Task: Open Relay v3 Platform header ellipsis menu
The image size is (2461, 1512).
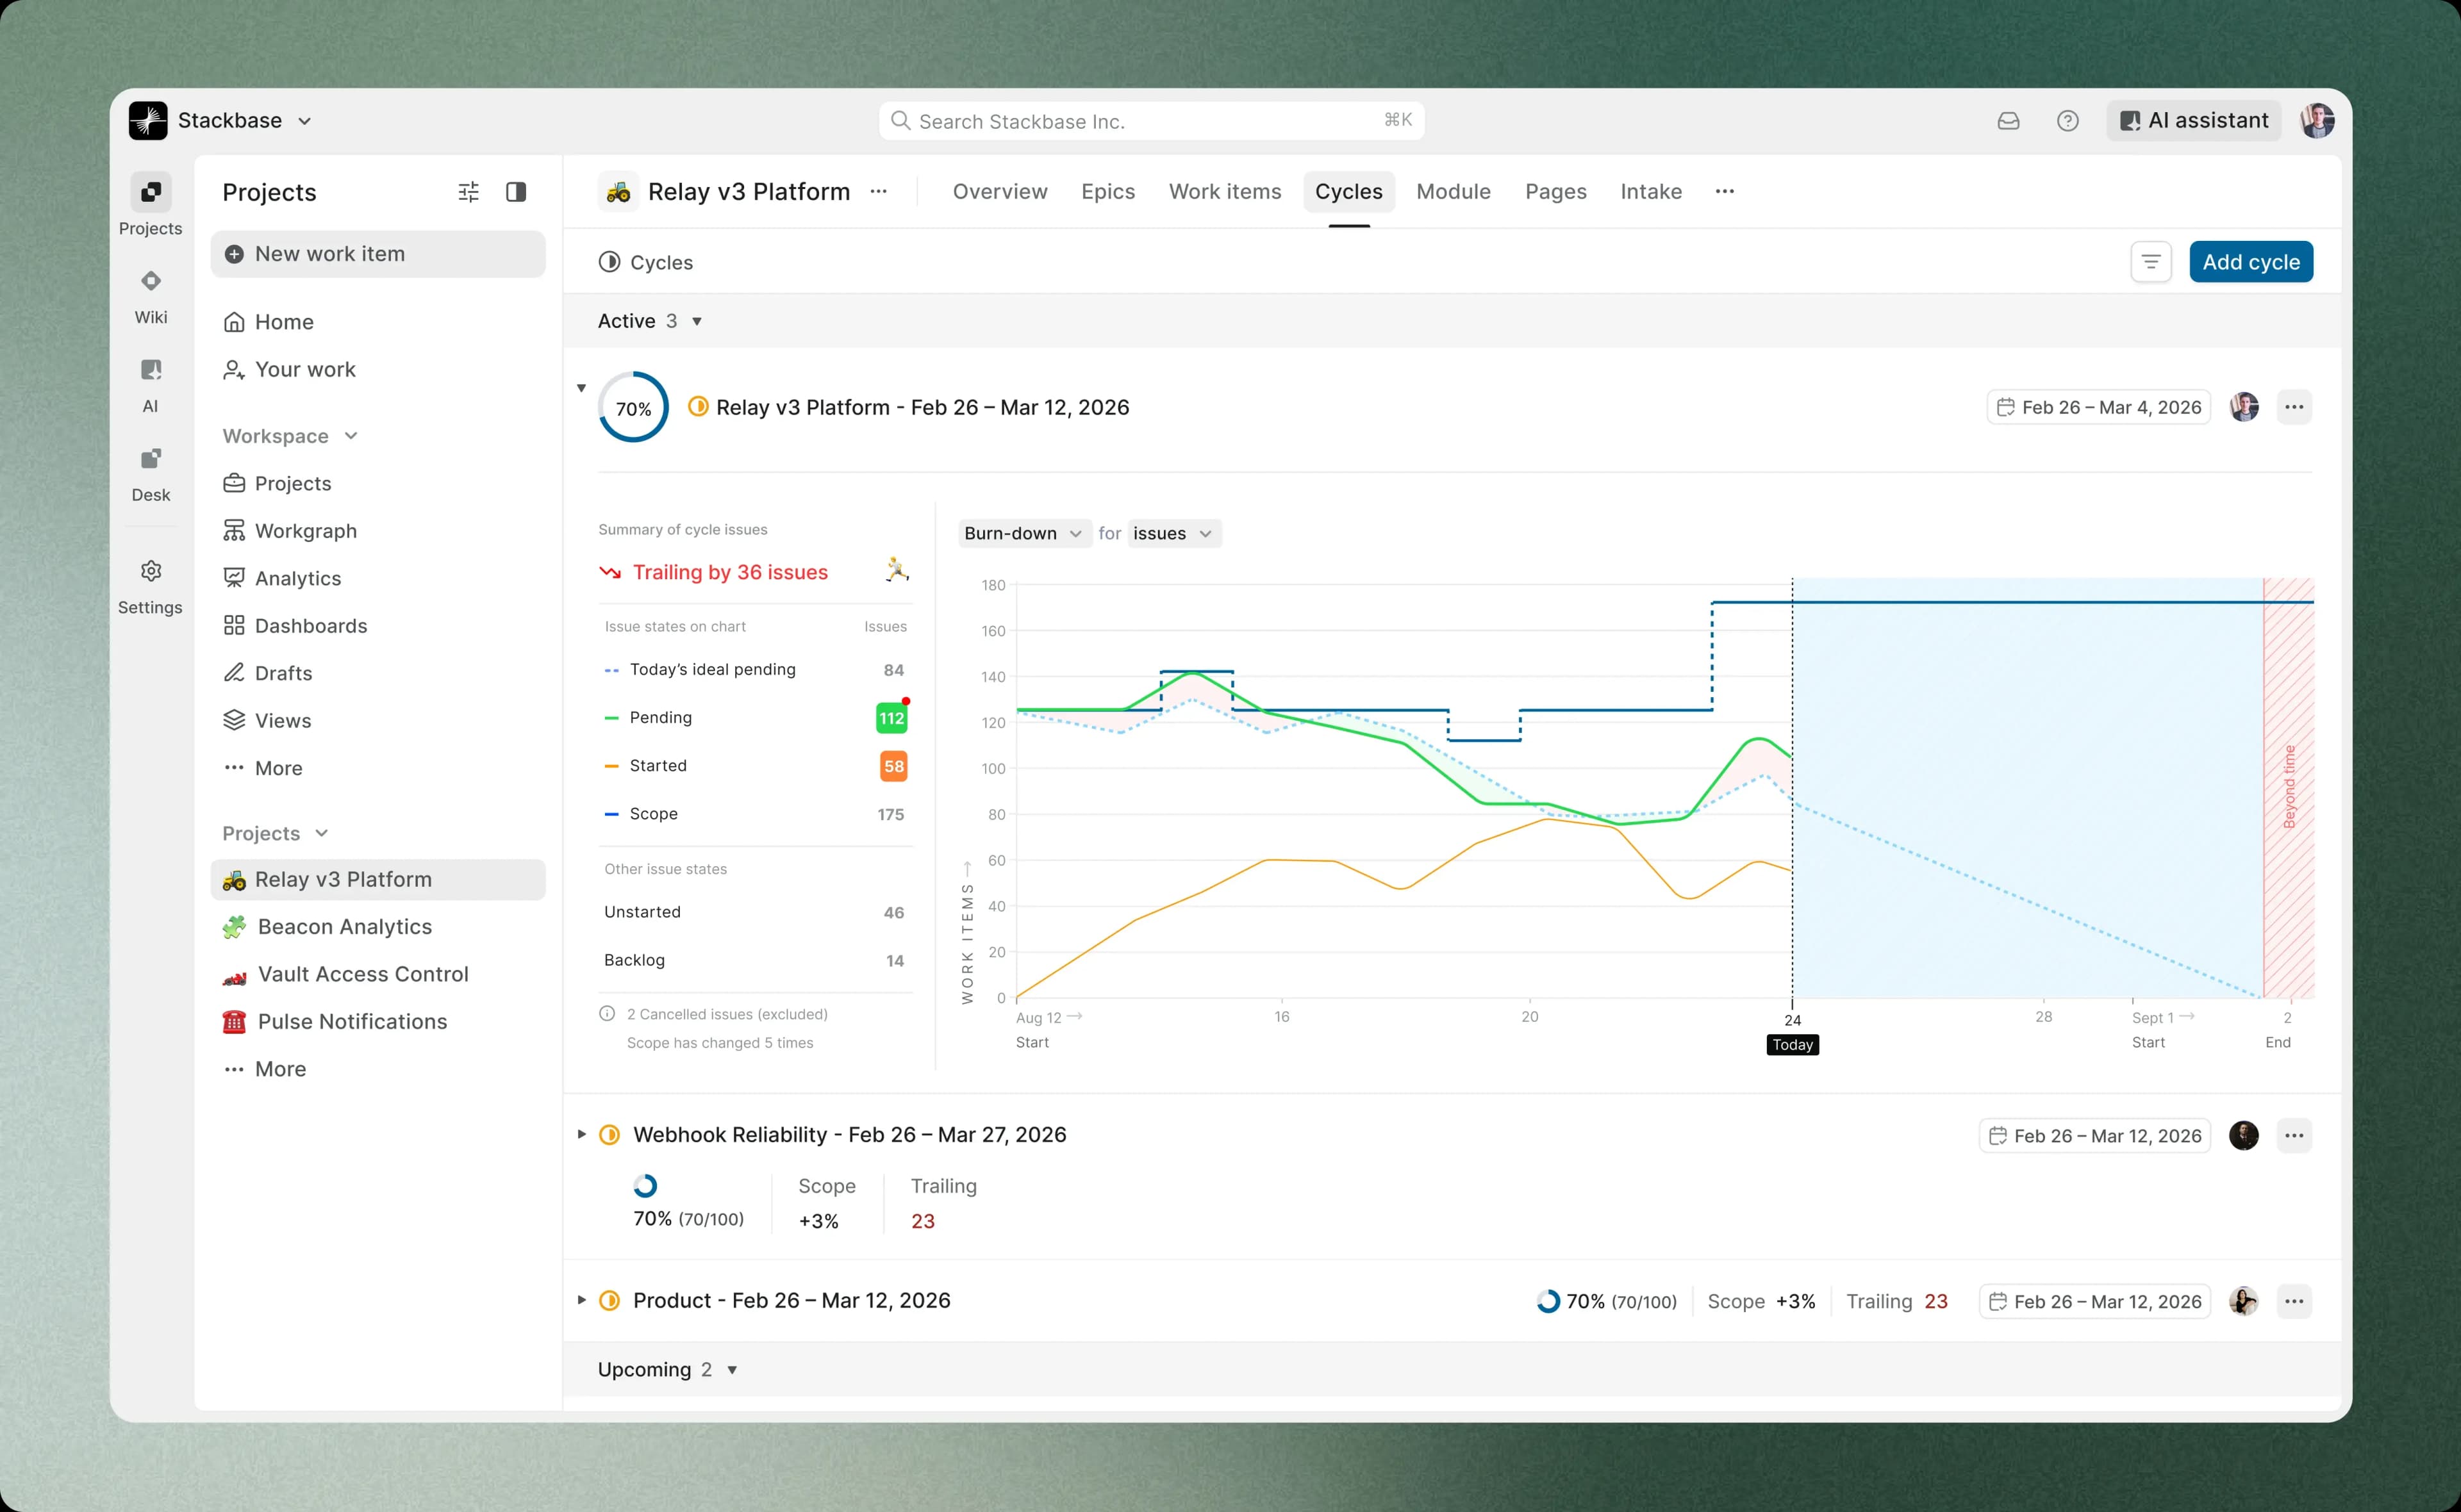Action: coord(878,192)
